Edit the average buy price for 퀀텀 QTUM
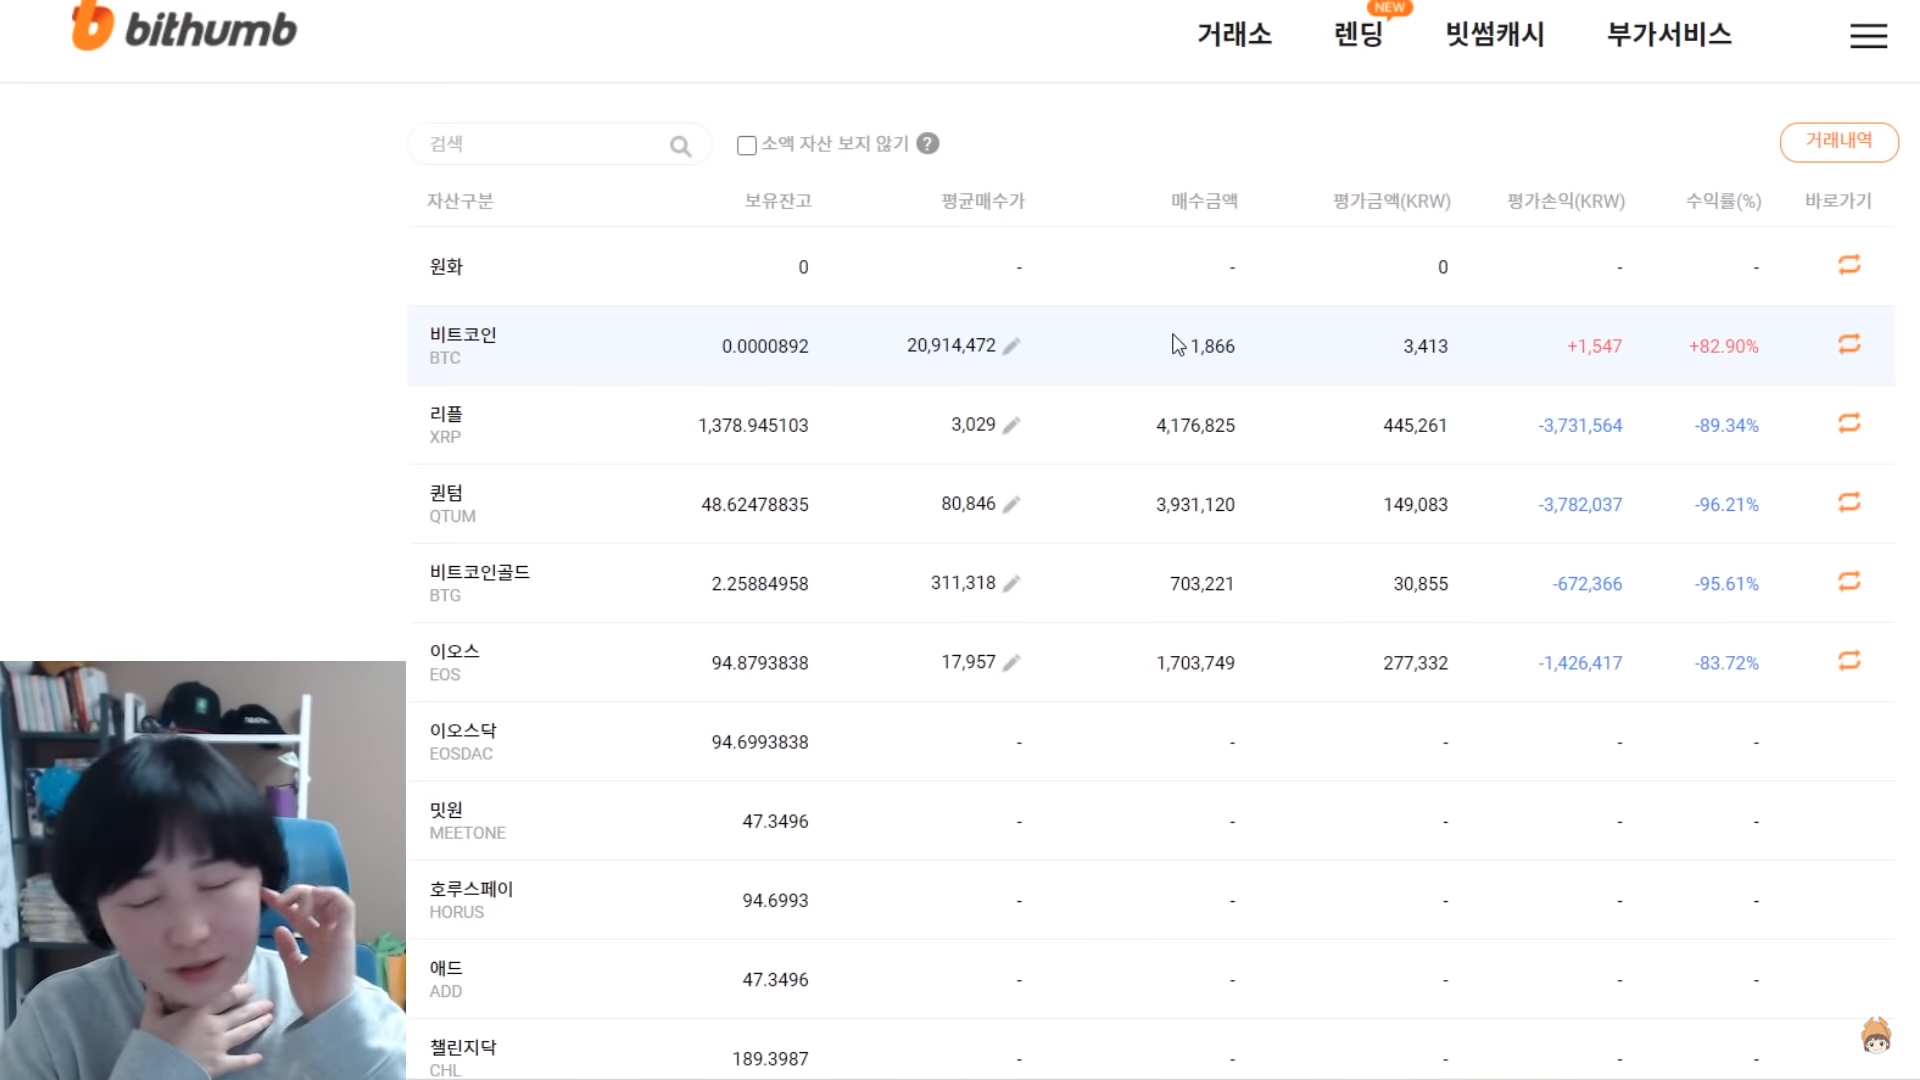The width and height of the screenshot is (1920, 1080). [1012, 504]
